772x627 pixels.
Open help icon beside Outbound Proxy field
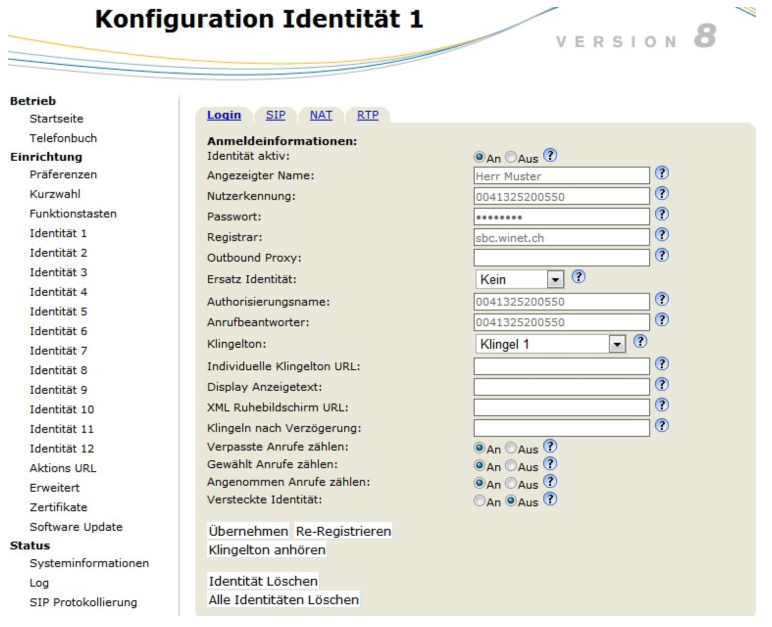pos(662,255)
